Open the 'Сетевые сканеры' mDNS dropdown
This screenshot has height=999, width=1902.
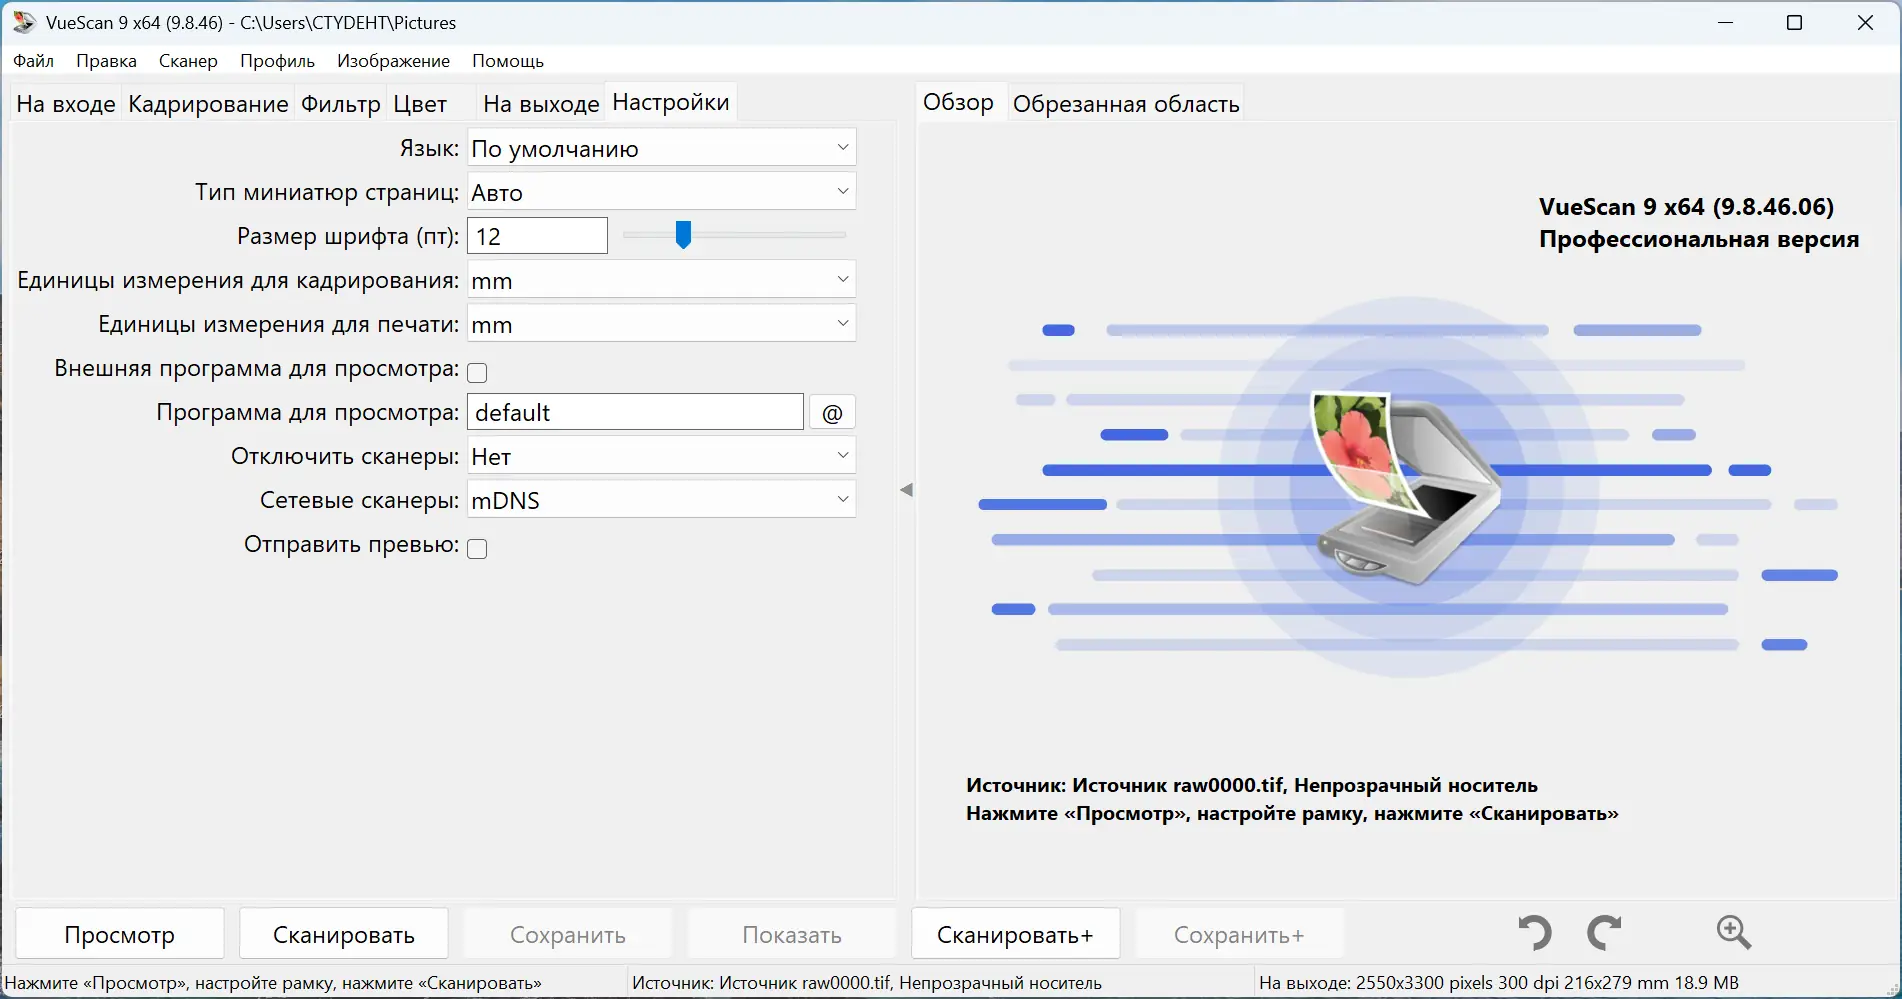662,500
